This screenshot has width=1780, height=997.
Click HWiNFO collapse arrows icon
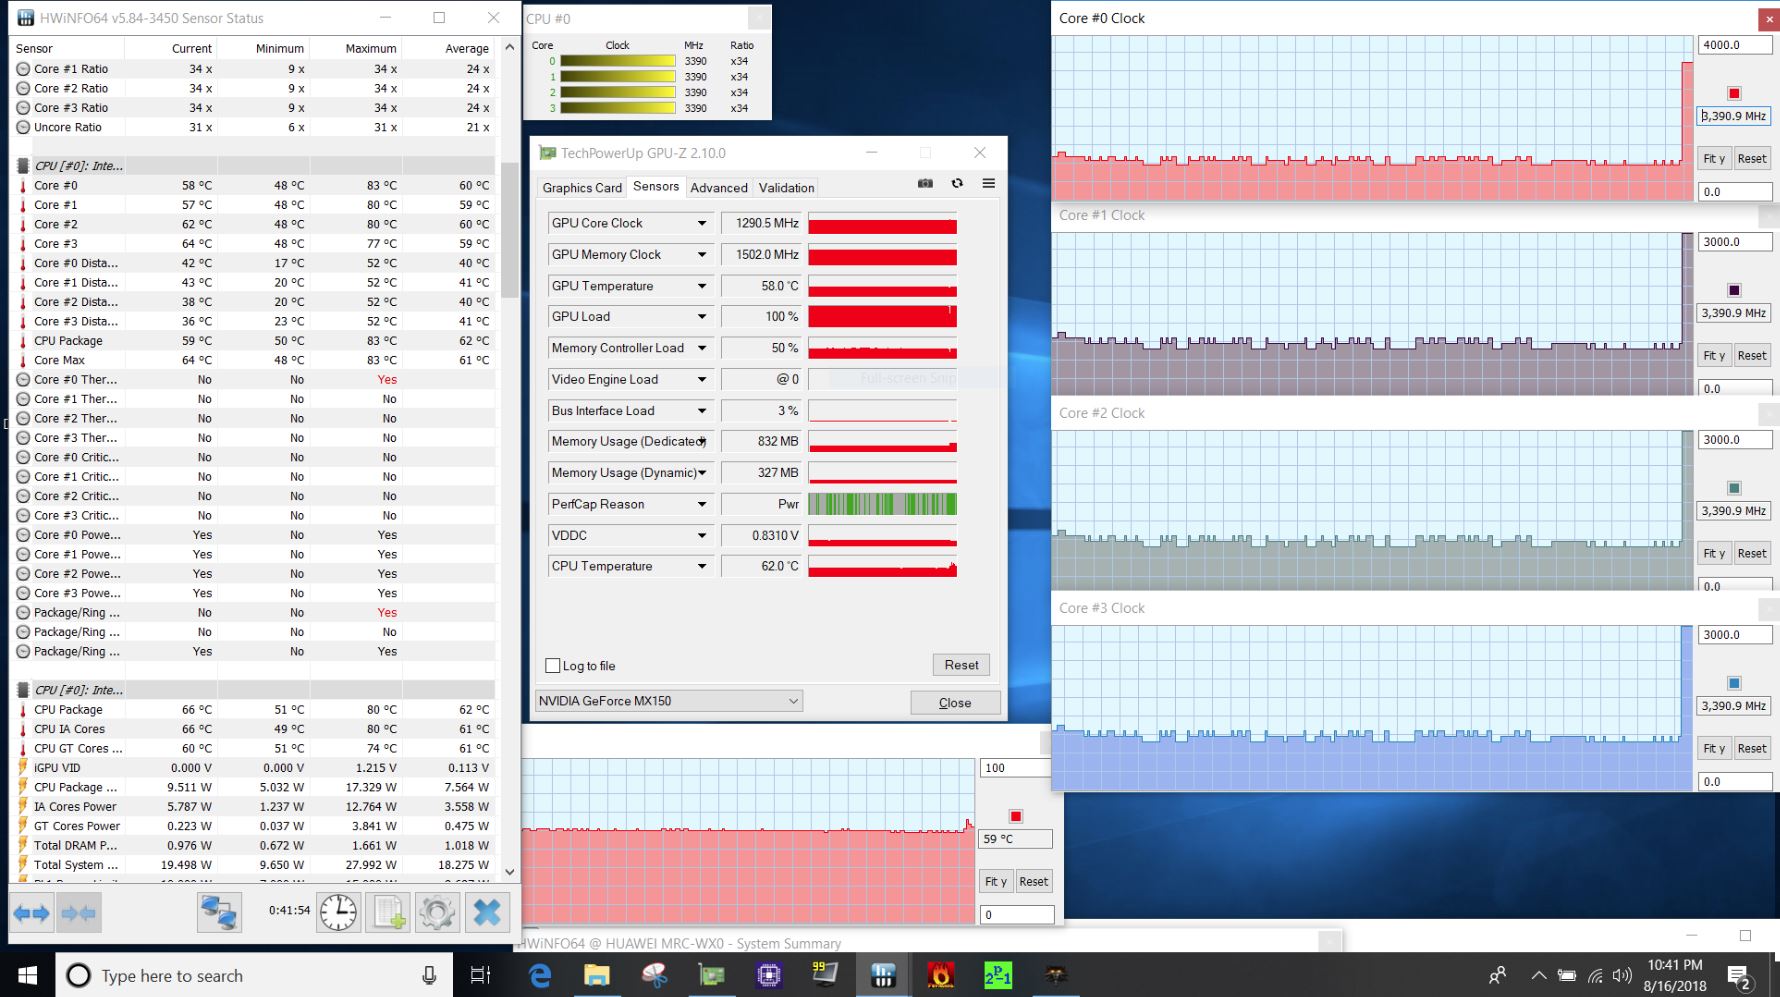(78, 913)
